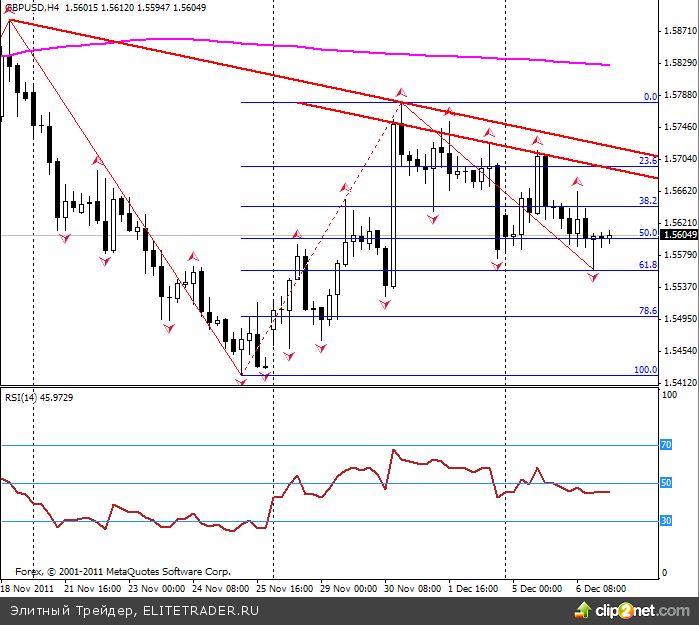Select the 23.6 Fibonacci level label
Viewport: 699px width, 625px height.
(647, 161)
